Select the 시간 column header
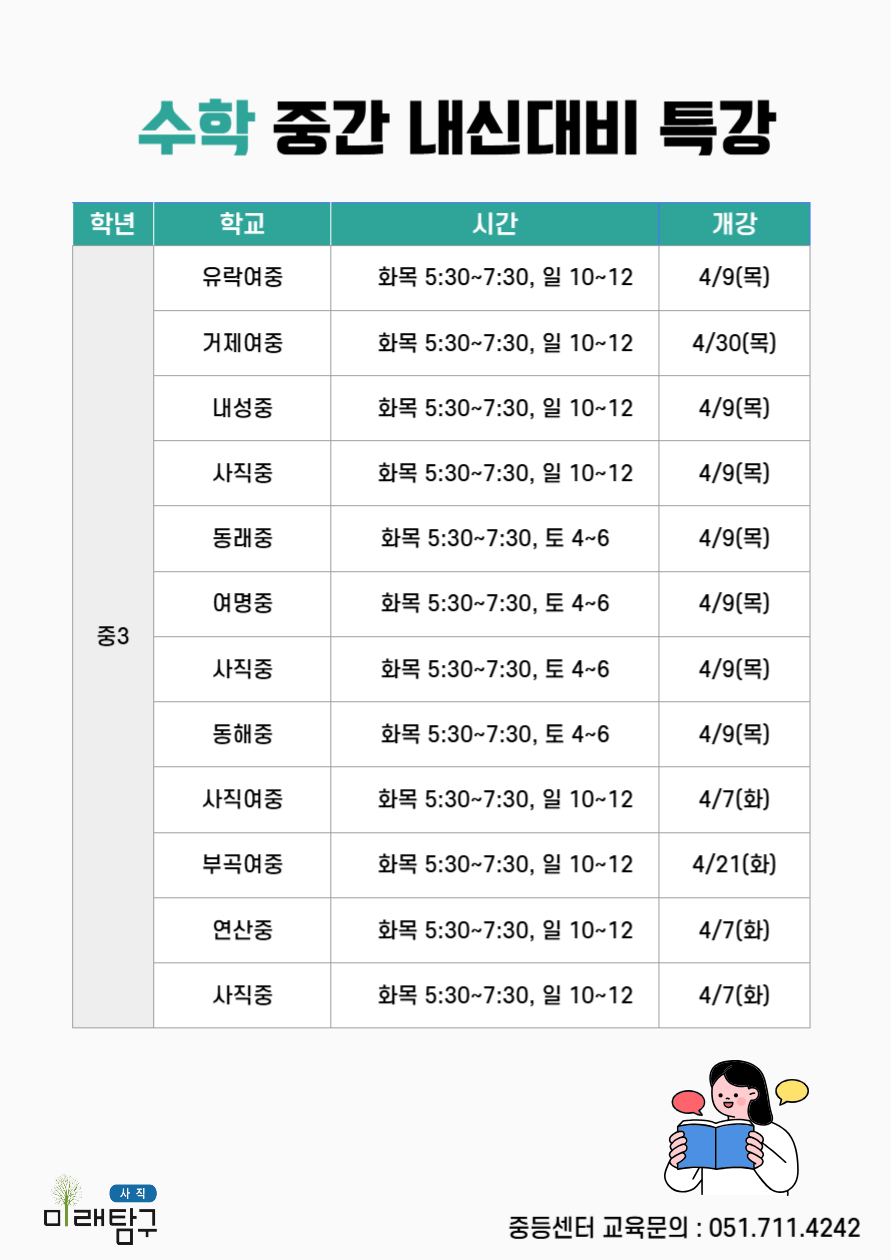 pyautogui.click(x=494, y=224)
